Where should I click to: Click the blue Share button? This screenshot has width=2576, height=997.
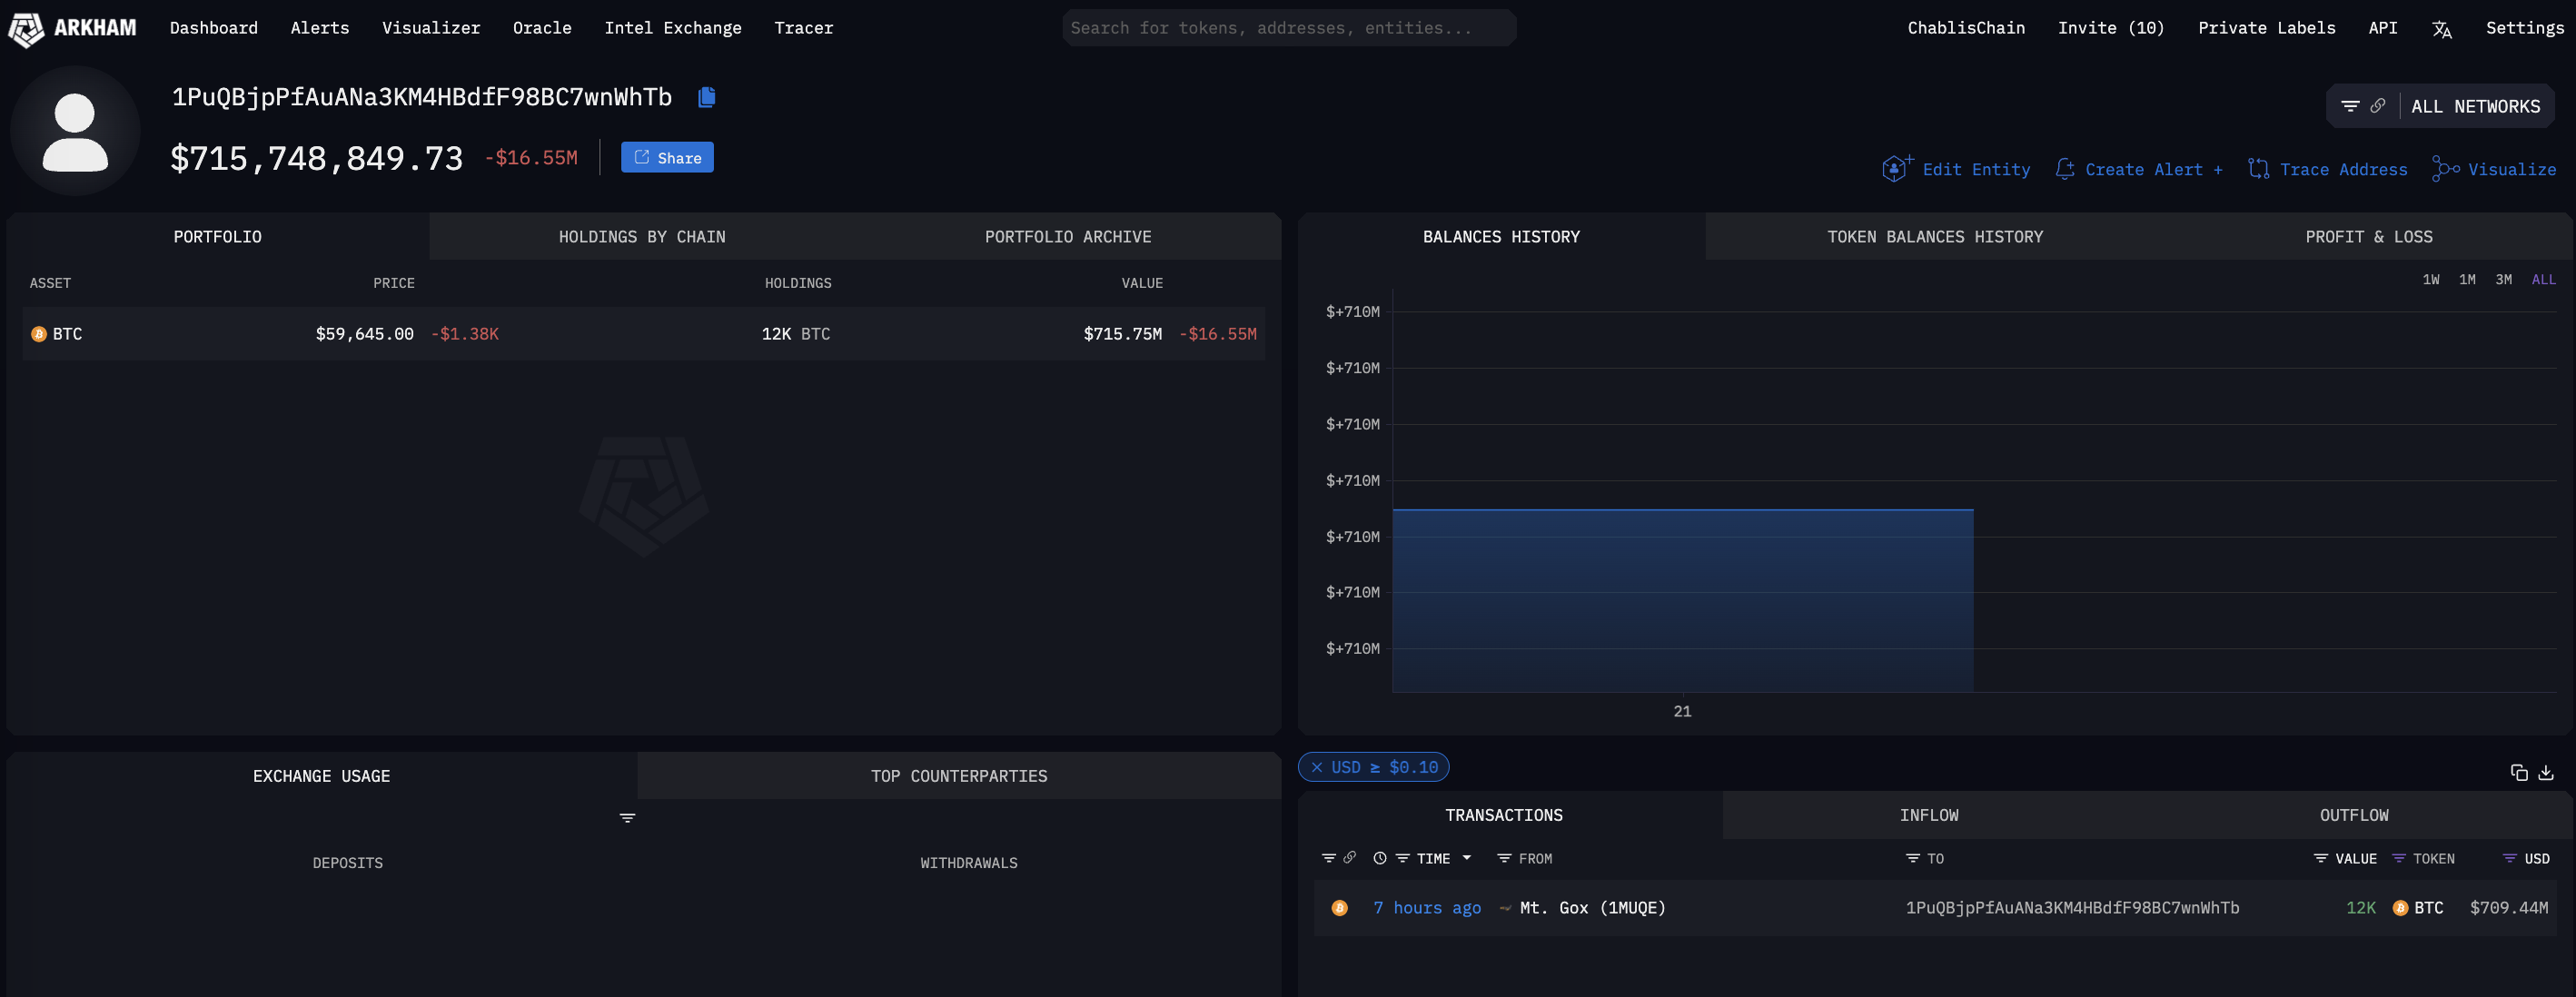point(667,157)
